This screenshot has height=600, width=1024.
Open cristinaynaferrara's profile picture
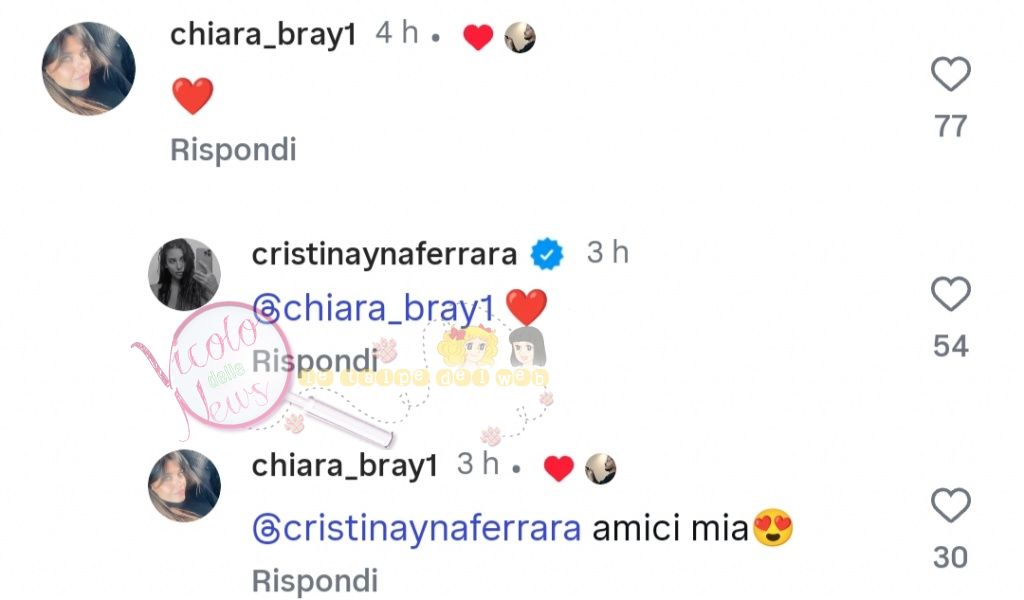click(184, 274)
